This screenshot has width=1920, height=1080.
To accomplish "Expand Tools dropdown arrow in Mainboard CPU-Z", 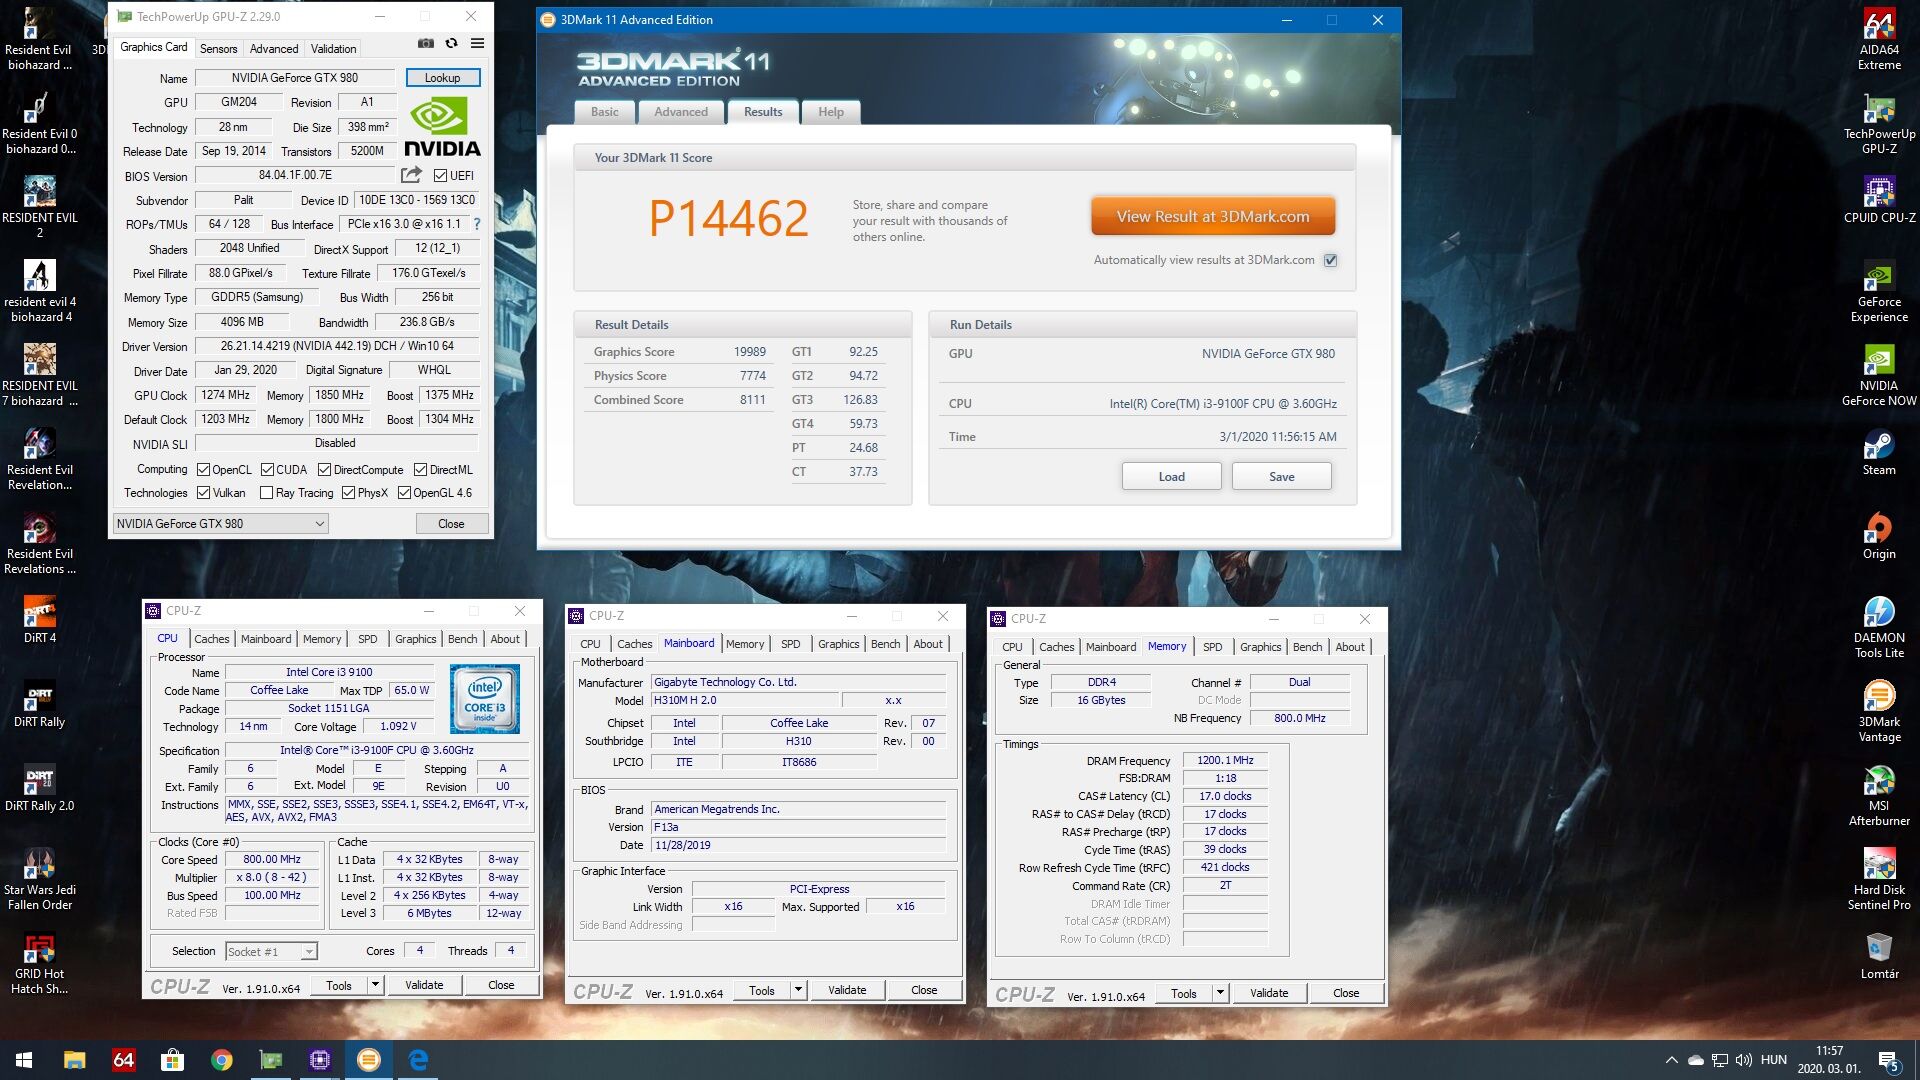I will pyautogui.click(x=798, y=990).
